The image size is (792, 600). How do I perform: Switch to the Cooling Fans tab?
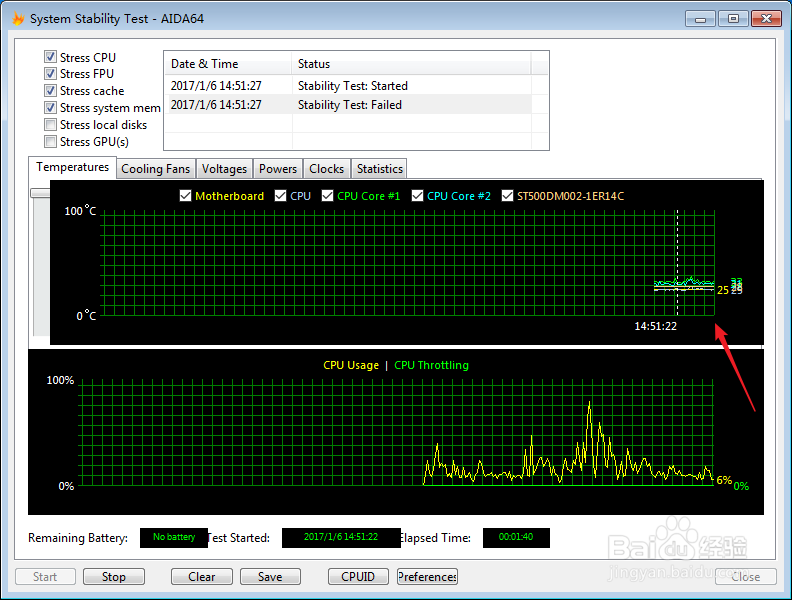tap(155, 169)
